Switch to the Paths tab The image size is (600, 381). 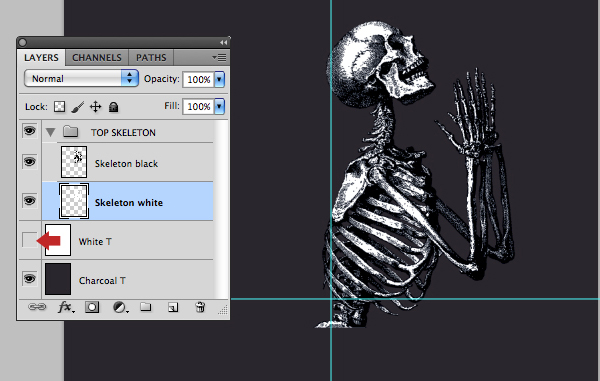pyautogui.click(x=151, y=58)
